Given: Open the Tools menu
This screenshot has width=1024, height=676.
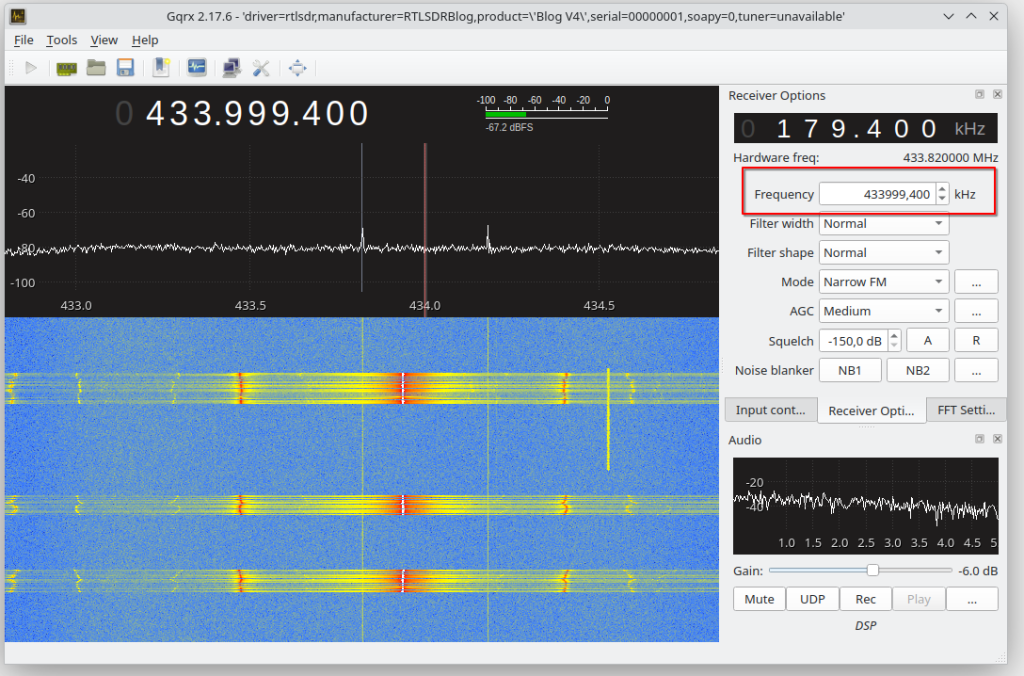Looking at the screenshot, I should 61,40.
